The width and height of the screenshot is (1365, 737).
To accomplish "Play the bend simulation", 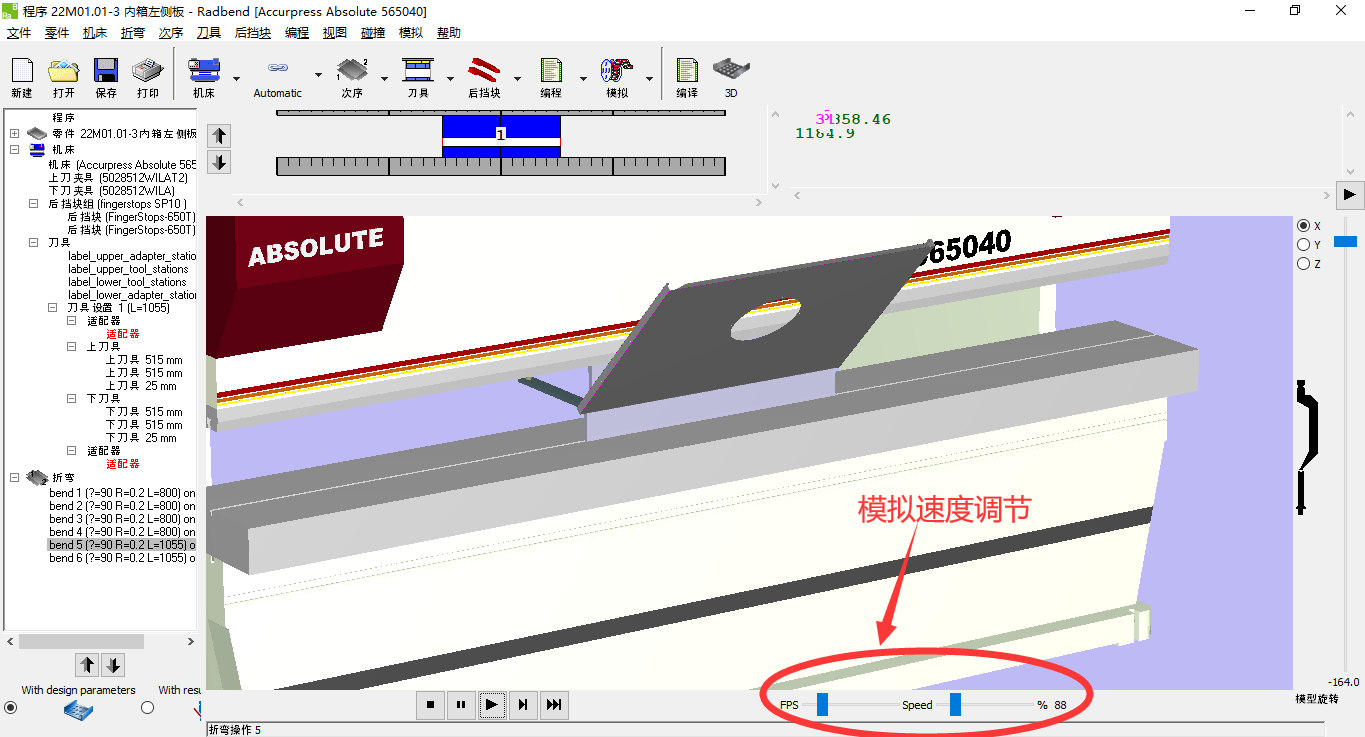I will (x=492, y=705).
